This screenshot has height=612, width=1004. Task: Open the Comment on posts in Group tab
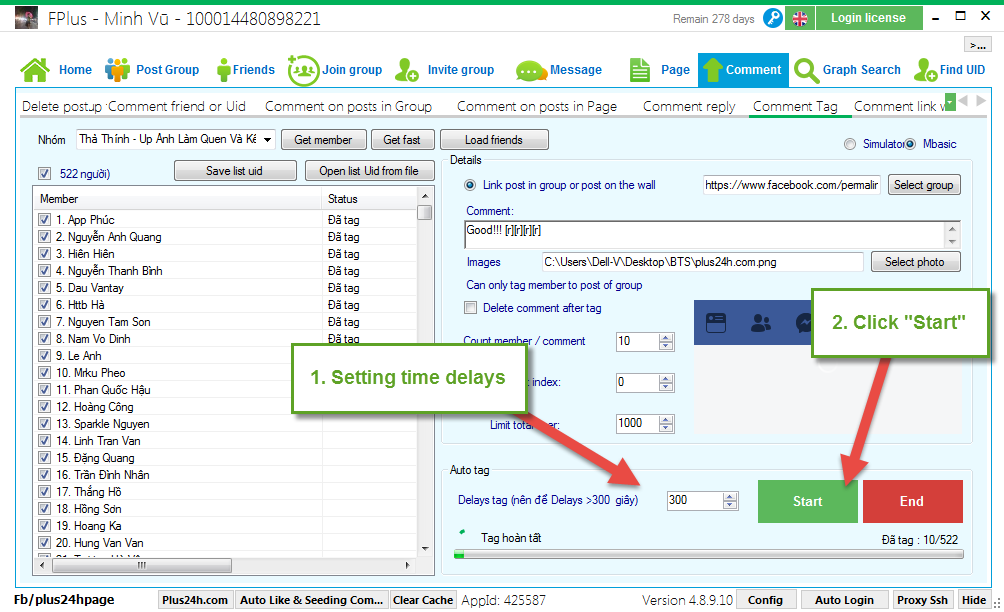coord(348,106)
